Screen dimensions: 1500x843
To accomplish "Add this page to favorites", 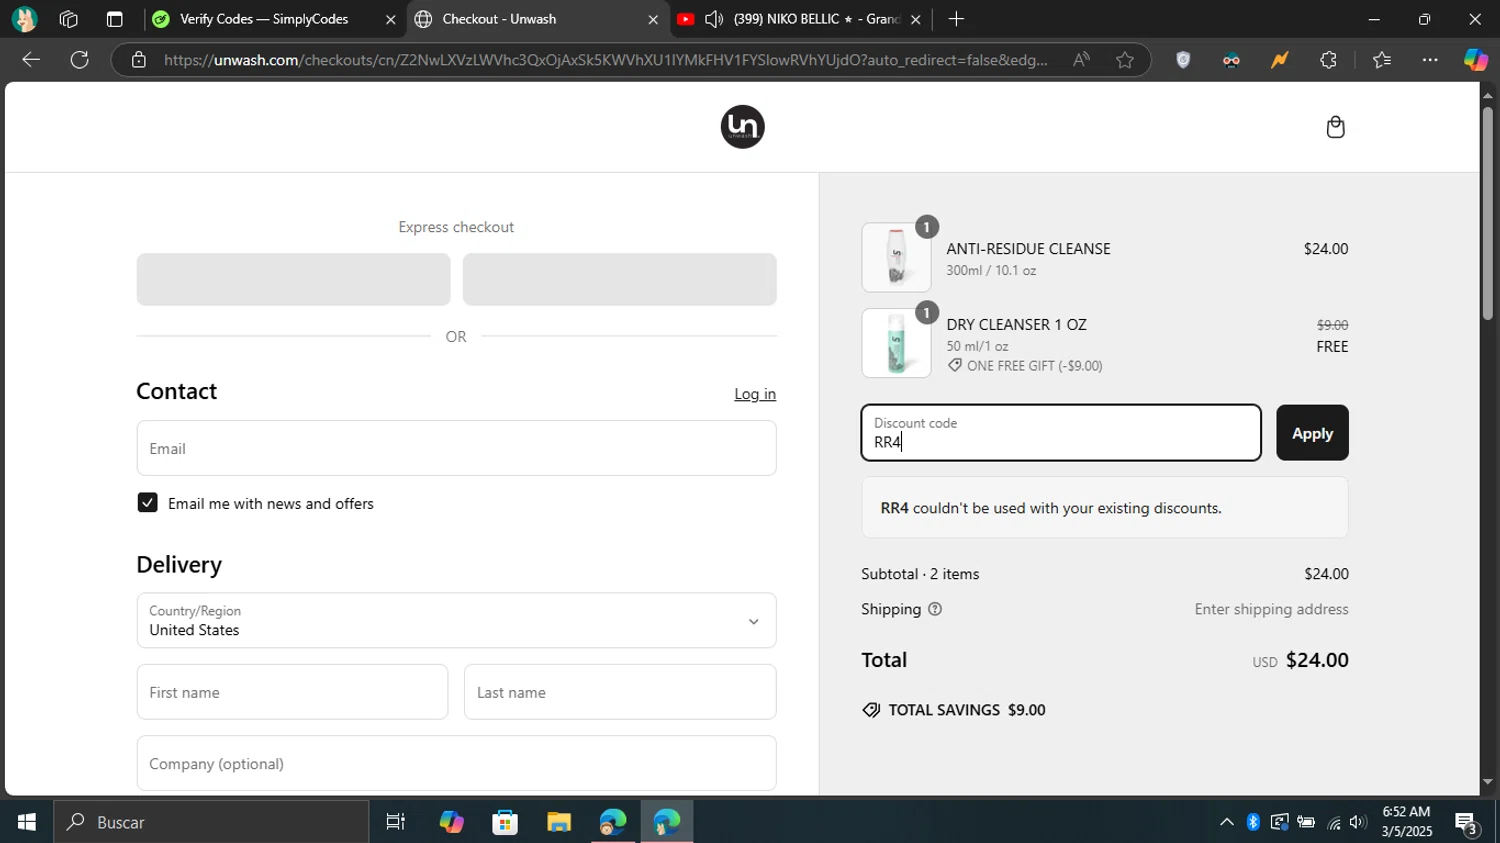I will (1125, 60).
